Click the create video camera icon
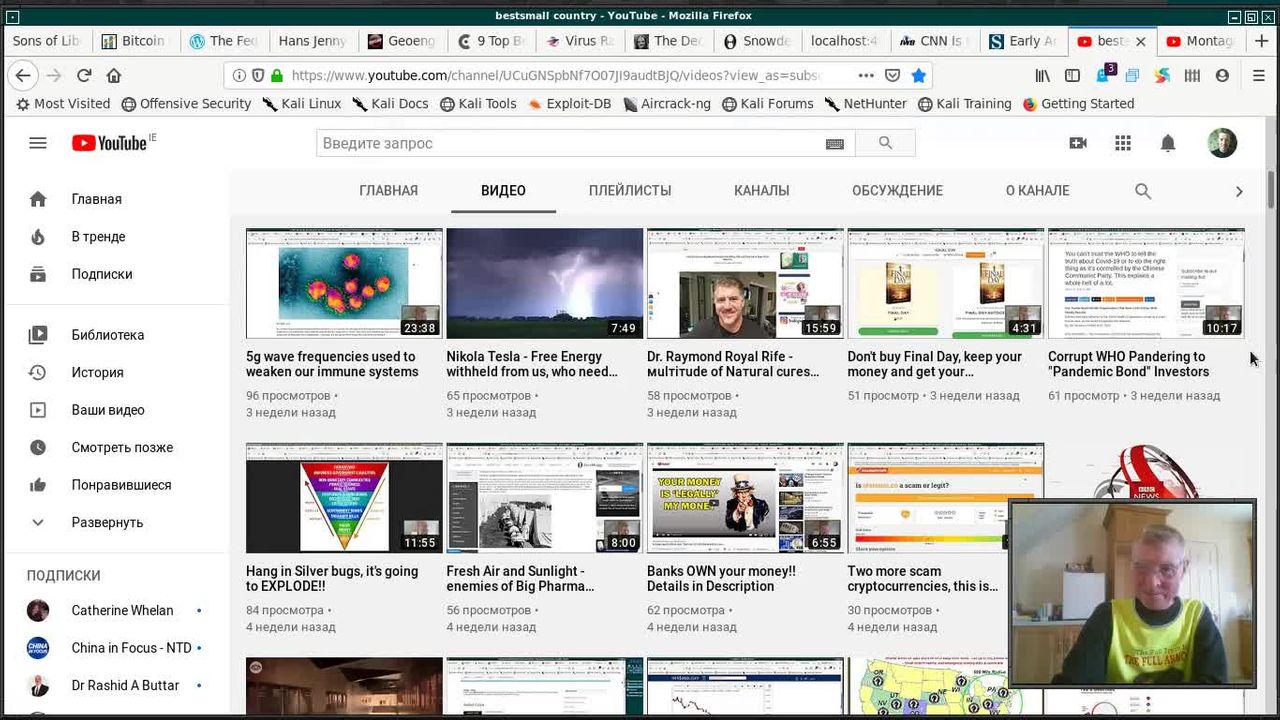This screenshot has width=1280, height=720. click(1078, 143)
